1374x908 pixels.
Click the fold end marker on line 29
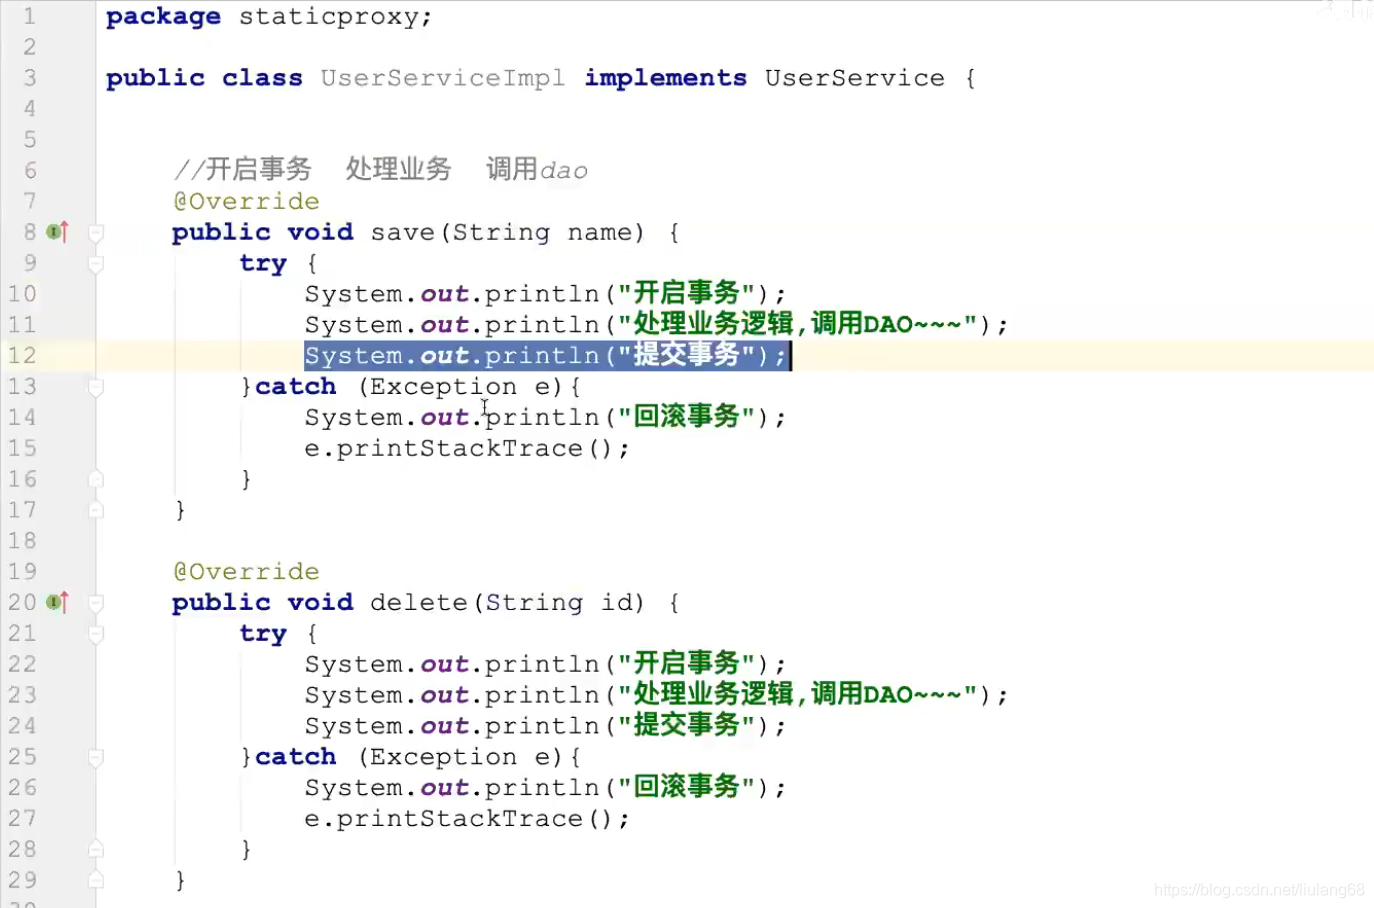coord(96,880)
